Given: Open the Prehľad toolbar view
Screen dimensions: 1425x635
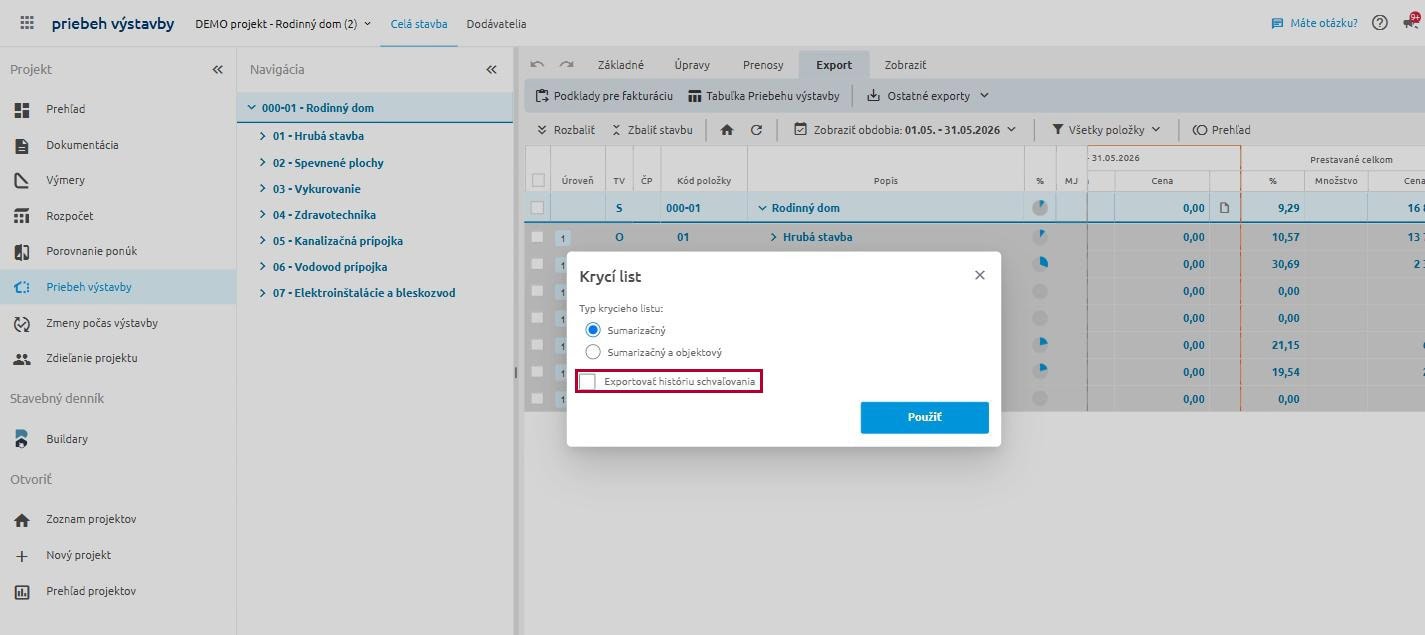Looking at the screenshot, I should [1221, 130].
